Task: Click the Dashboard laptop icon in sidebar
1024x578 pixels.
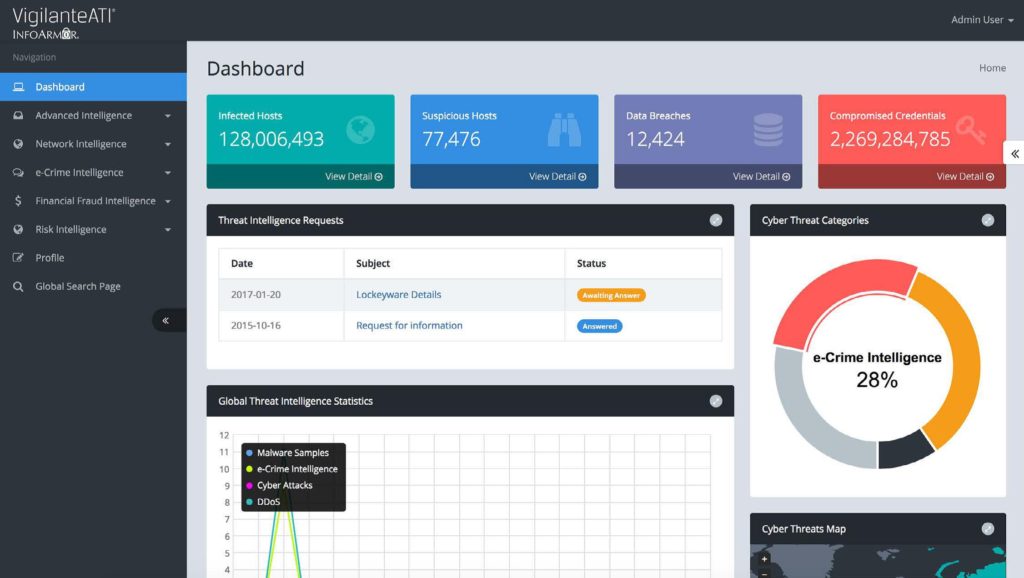Action: [18, 87]
